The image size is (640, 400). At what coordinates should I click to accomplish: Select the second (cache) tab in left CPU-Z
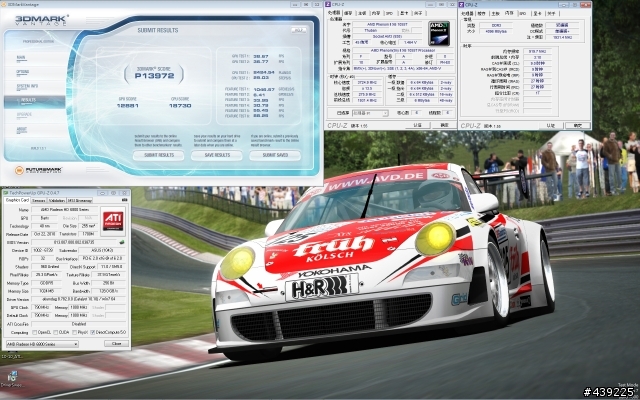[348, 13]
